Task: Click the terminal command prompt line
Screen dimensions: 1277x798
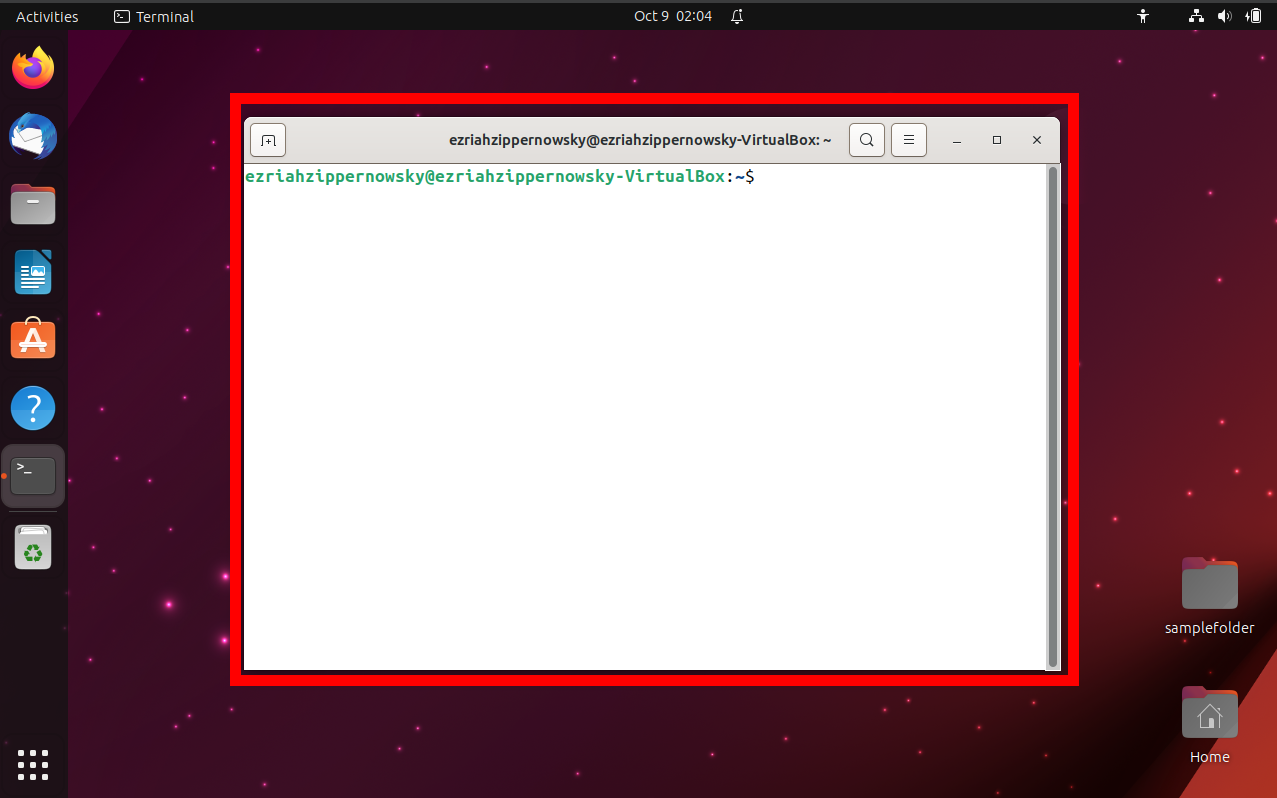Action: click(500, 176)
